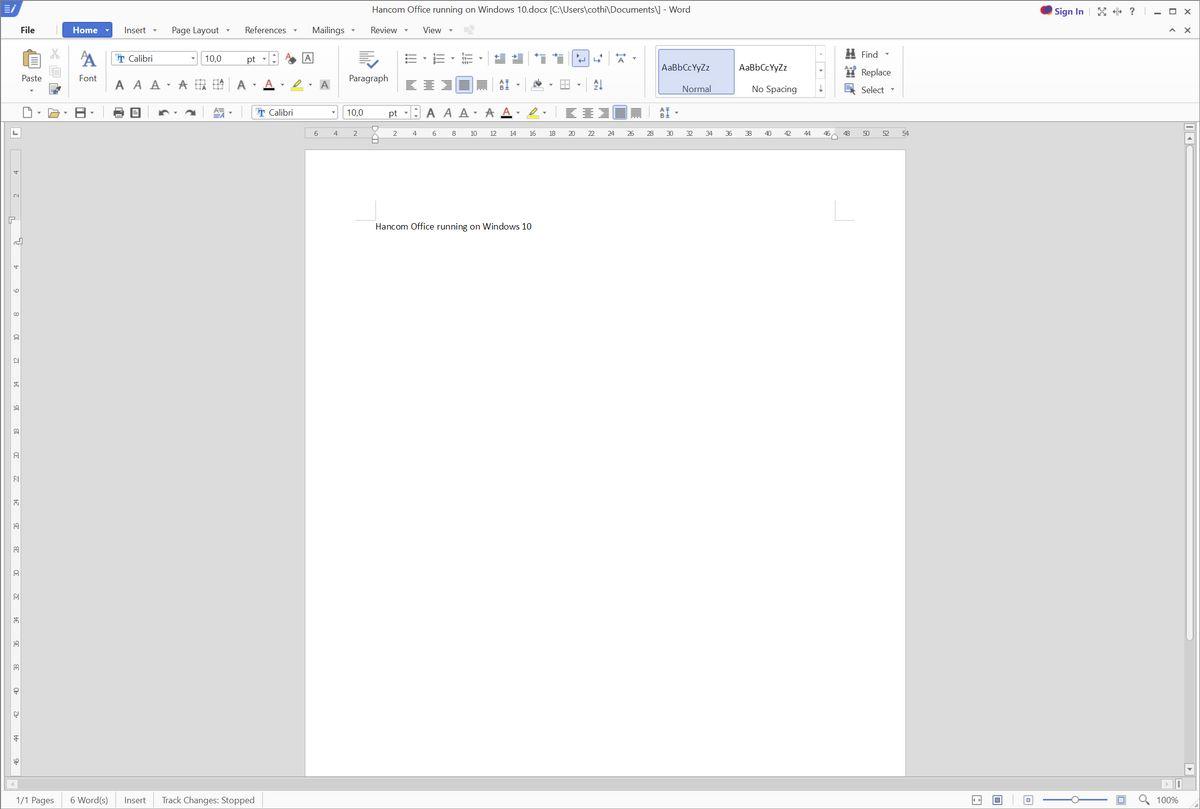The width and height of the screenshot is (1200, 809).
Task: Open the Select dropdown arrow
Action: [x=893, y=90]
